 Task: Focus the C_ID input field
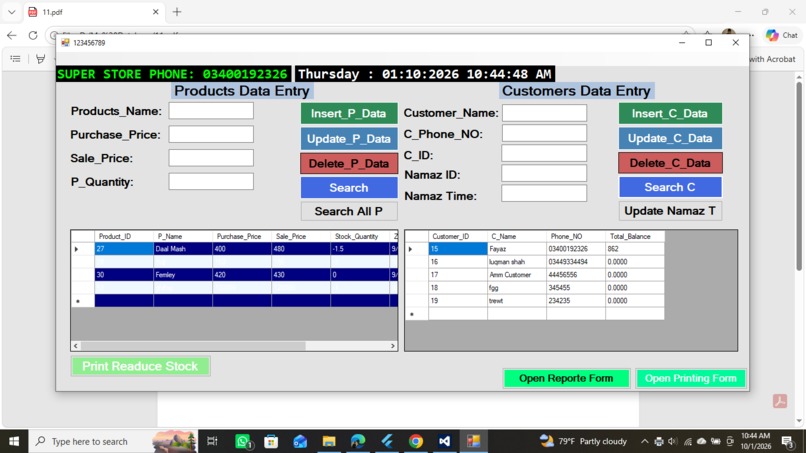[x=544, y=154]
